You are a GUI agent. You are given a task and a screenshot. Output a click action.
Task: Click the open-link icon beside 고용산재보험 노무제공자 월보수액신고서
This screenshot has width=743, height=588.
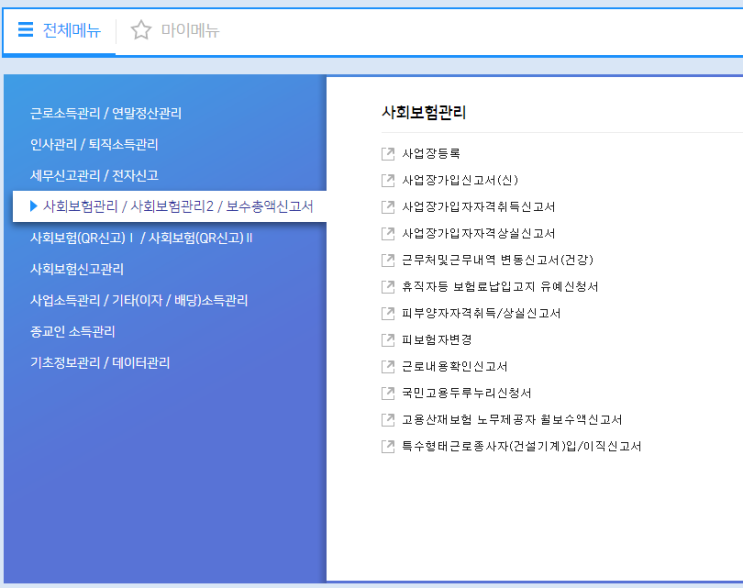pos(388,419)
